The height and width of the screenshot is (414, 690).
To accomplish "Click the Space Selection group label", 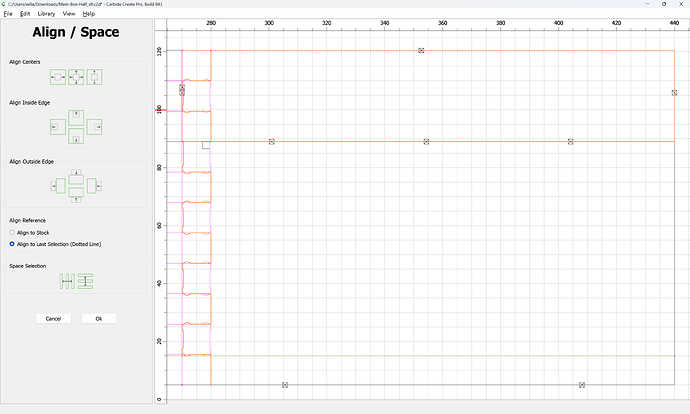I will pos(27,266).
